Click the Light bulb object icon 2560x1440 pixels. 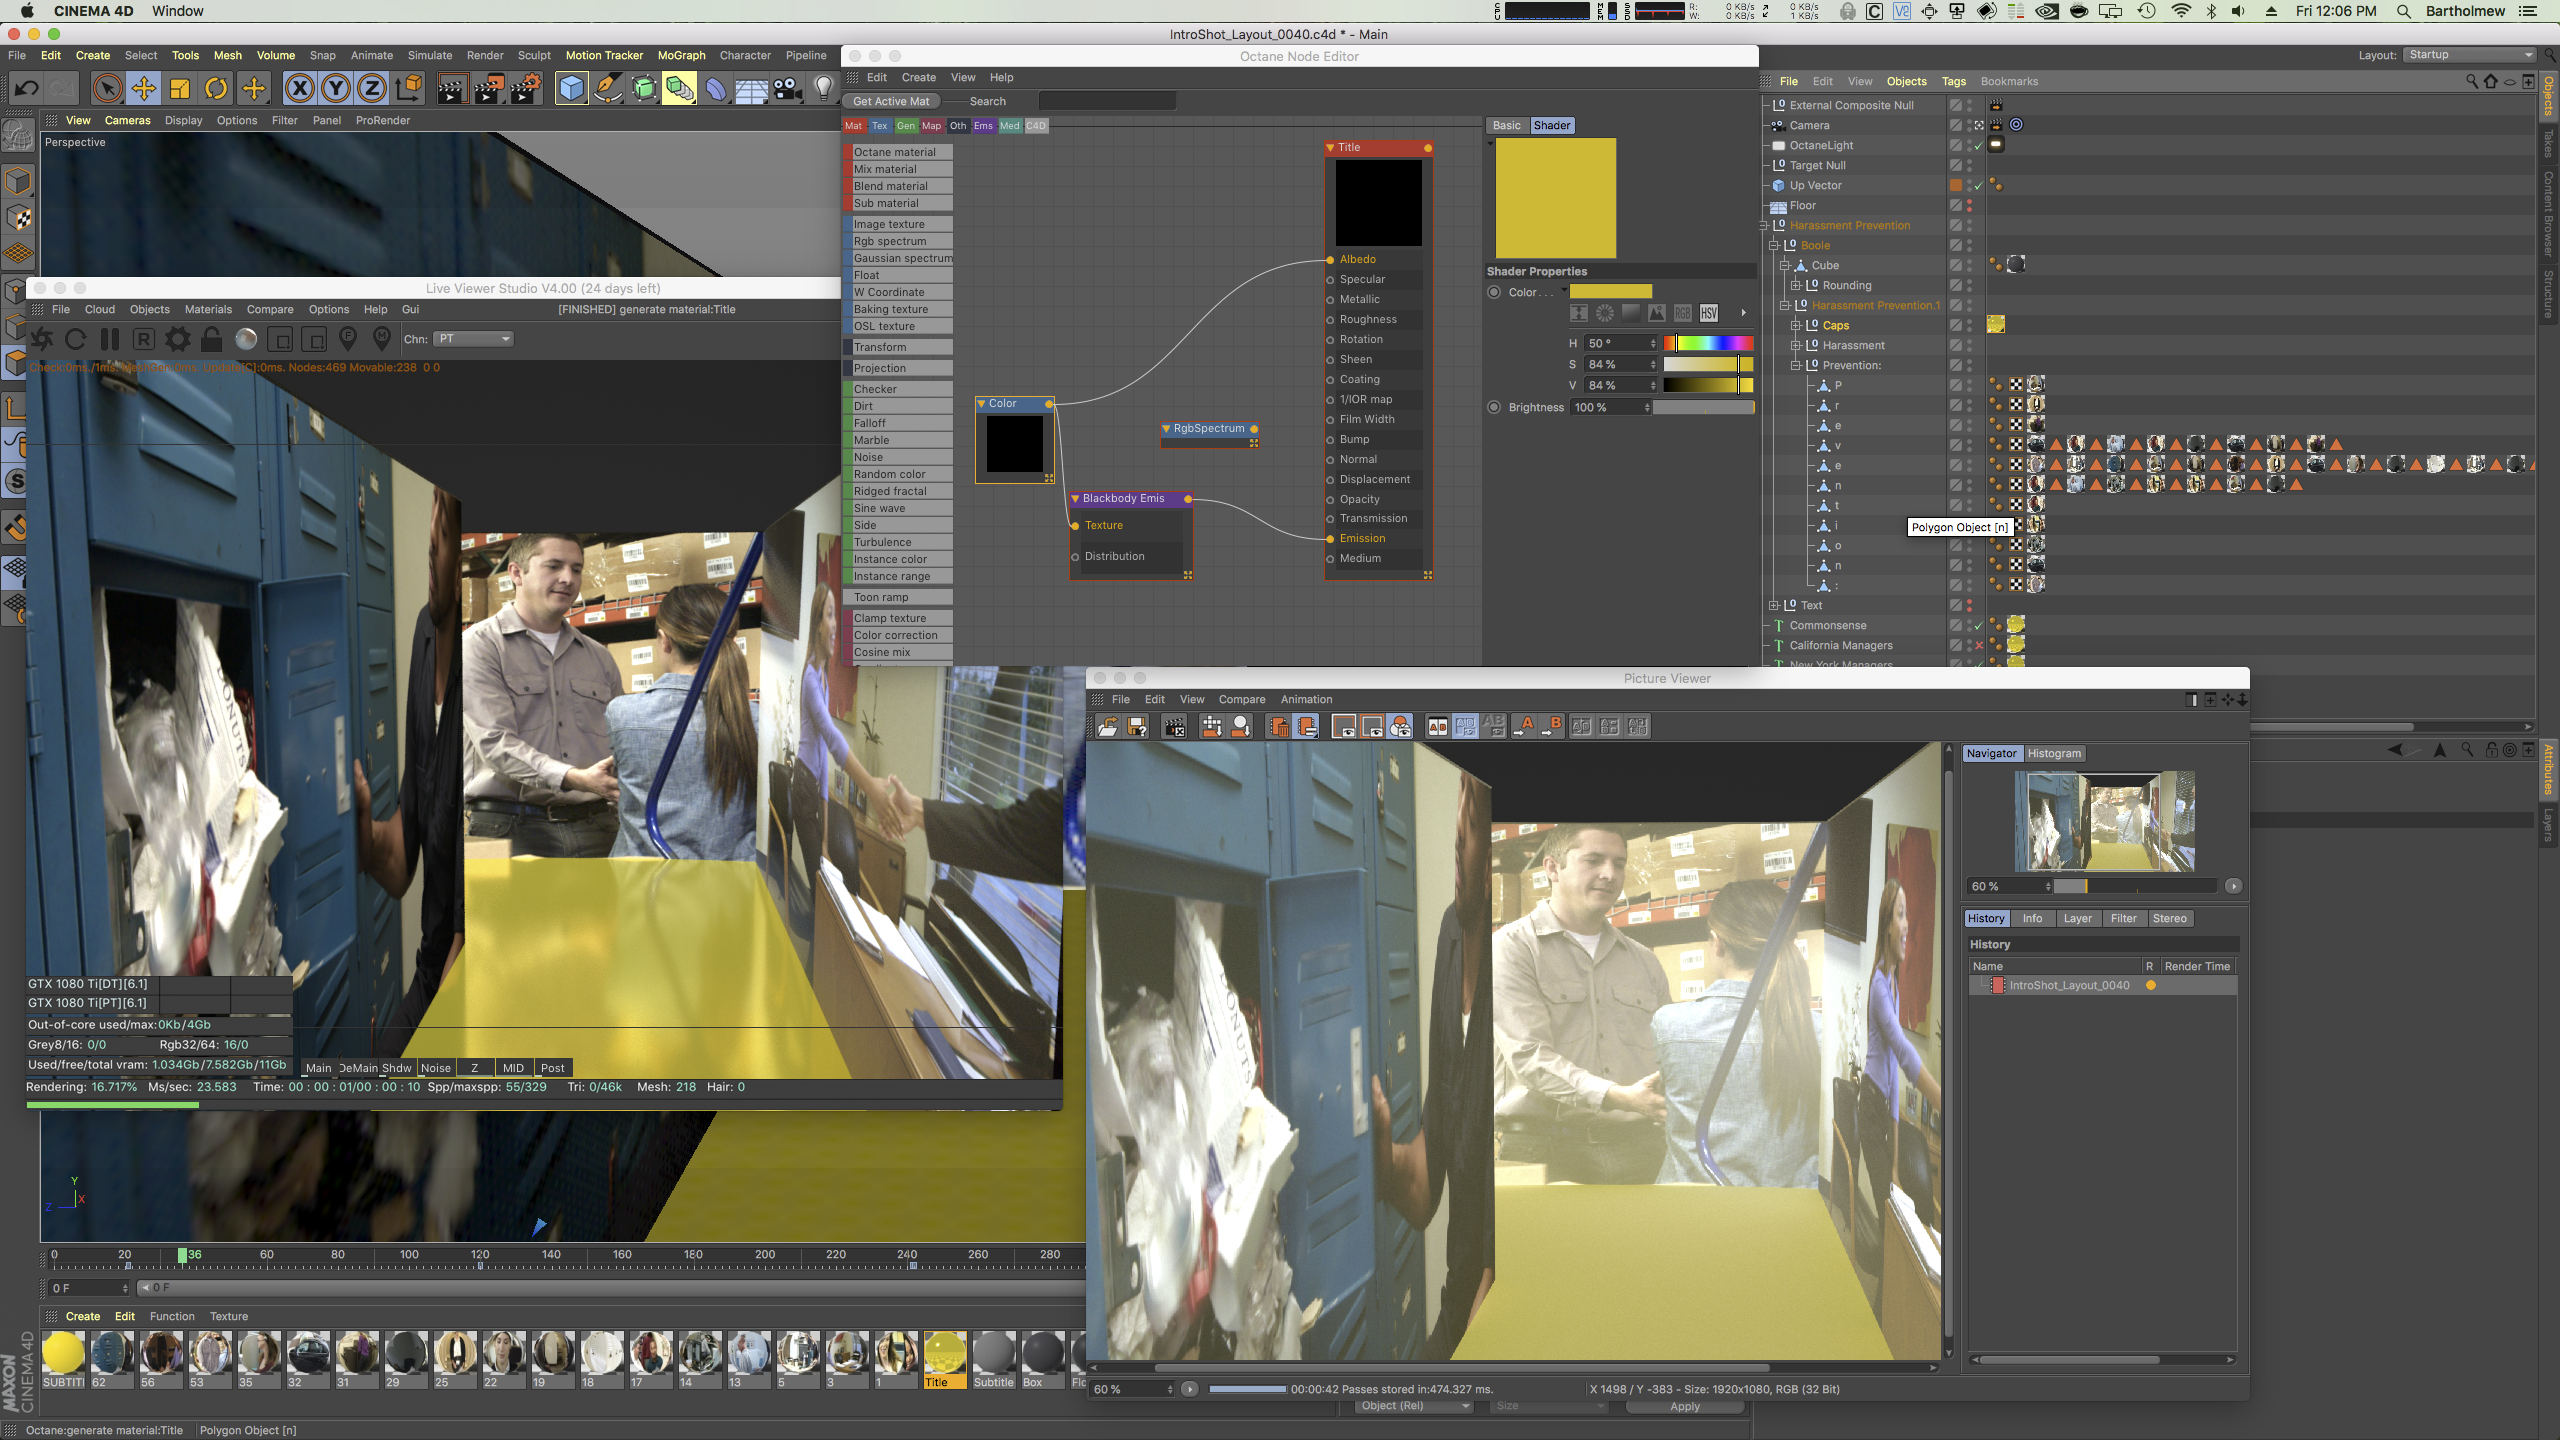(823, 89)
